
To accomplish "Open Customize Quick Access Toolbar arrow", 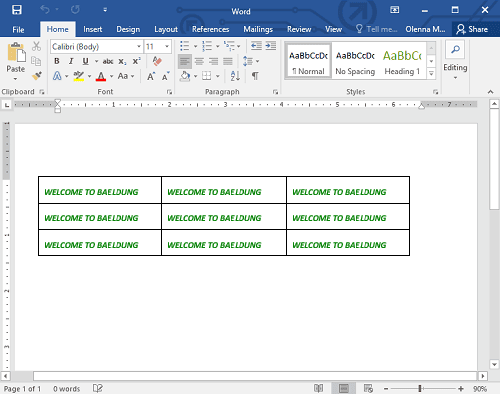I will click(105, 10).
